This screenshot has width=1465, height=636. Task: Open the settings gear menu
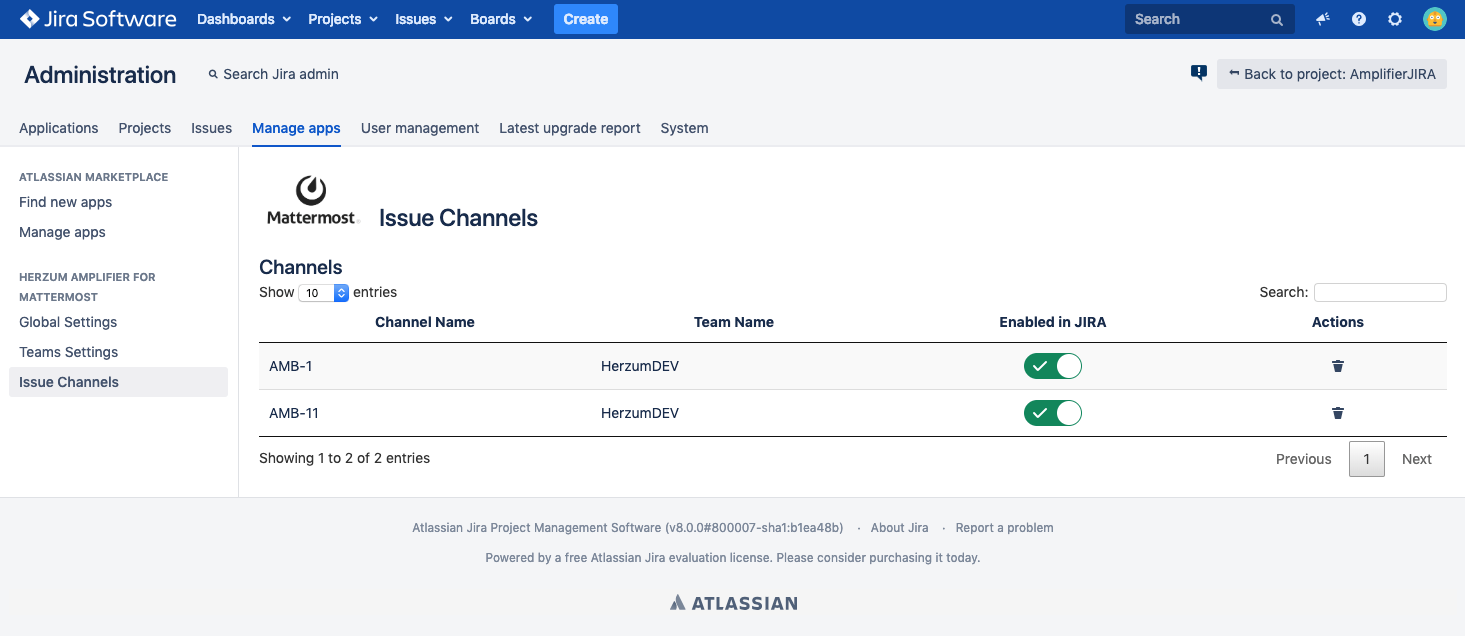pos(1395,19)
